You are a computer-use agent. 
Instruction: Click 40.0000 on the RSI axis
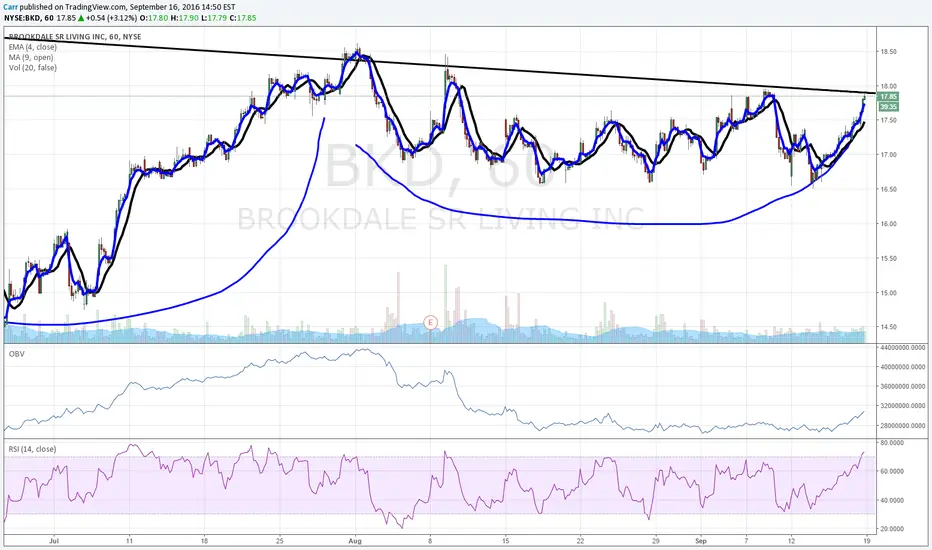[892, 501]
